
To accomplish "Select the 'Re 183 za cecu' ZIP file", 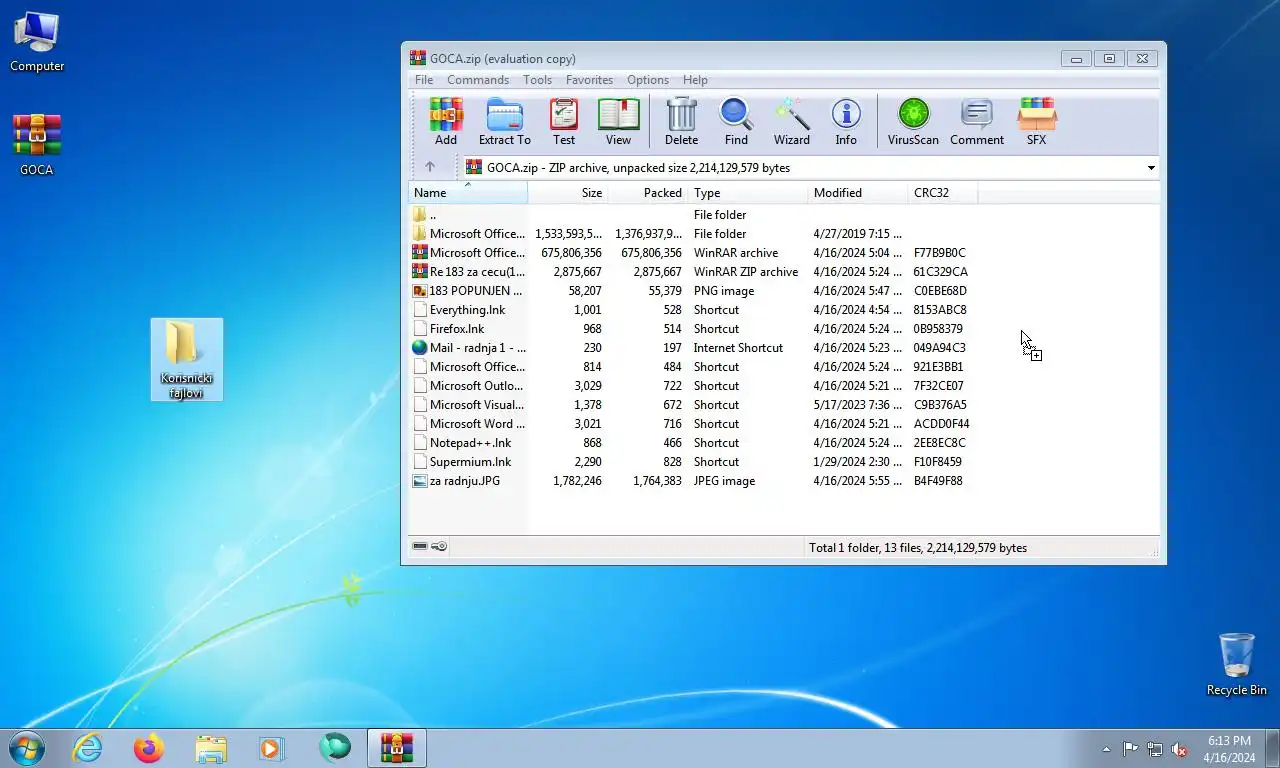I will [x=784, y=271].
